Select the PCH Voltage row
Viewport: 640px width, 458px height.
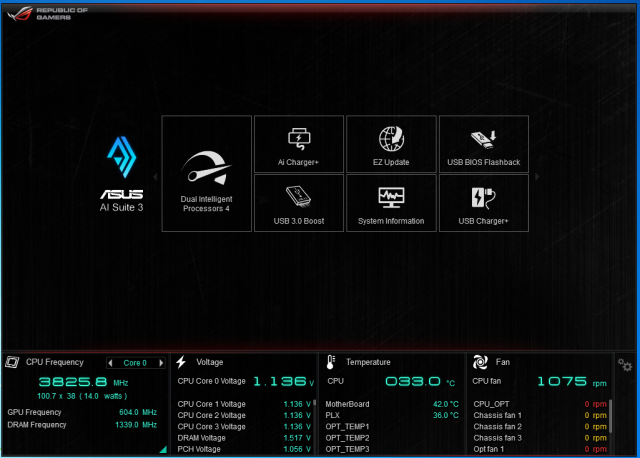pos(244,449)
